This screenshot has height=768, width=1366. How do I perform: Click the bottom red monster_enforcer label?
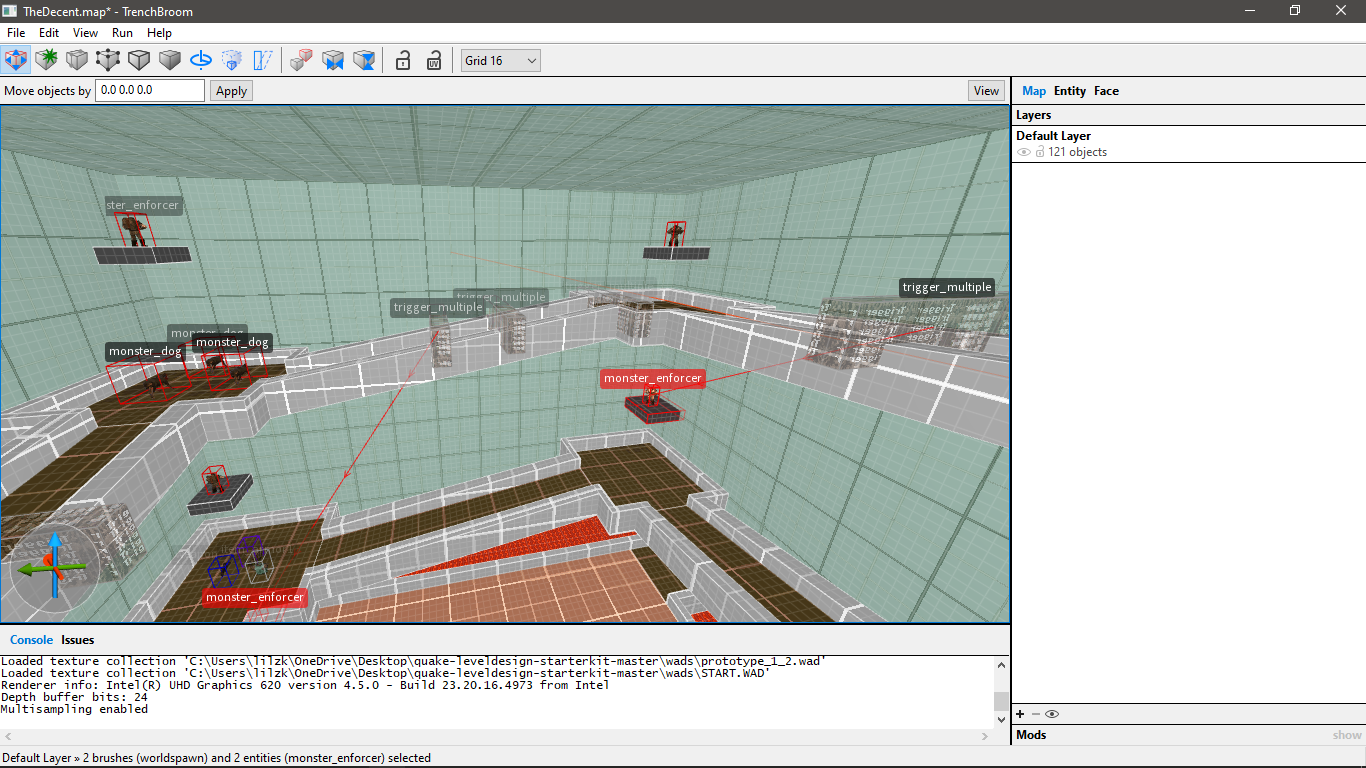pos(255,597)
